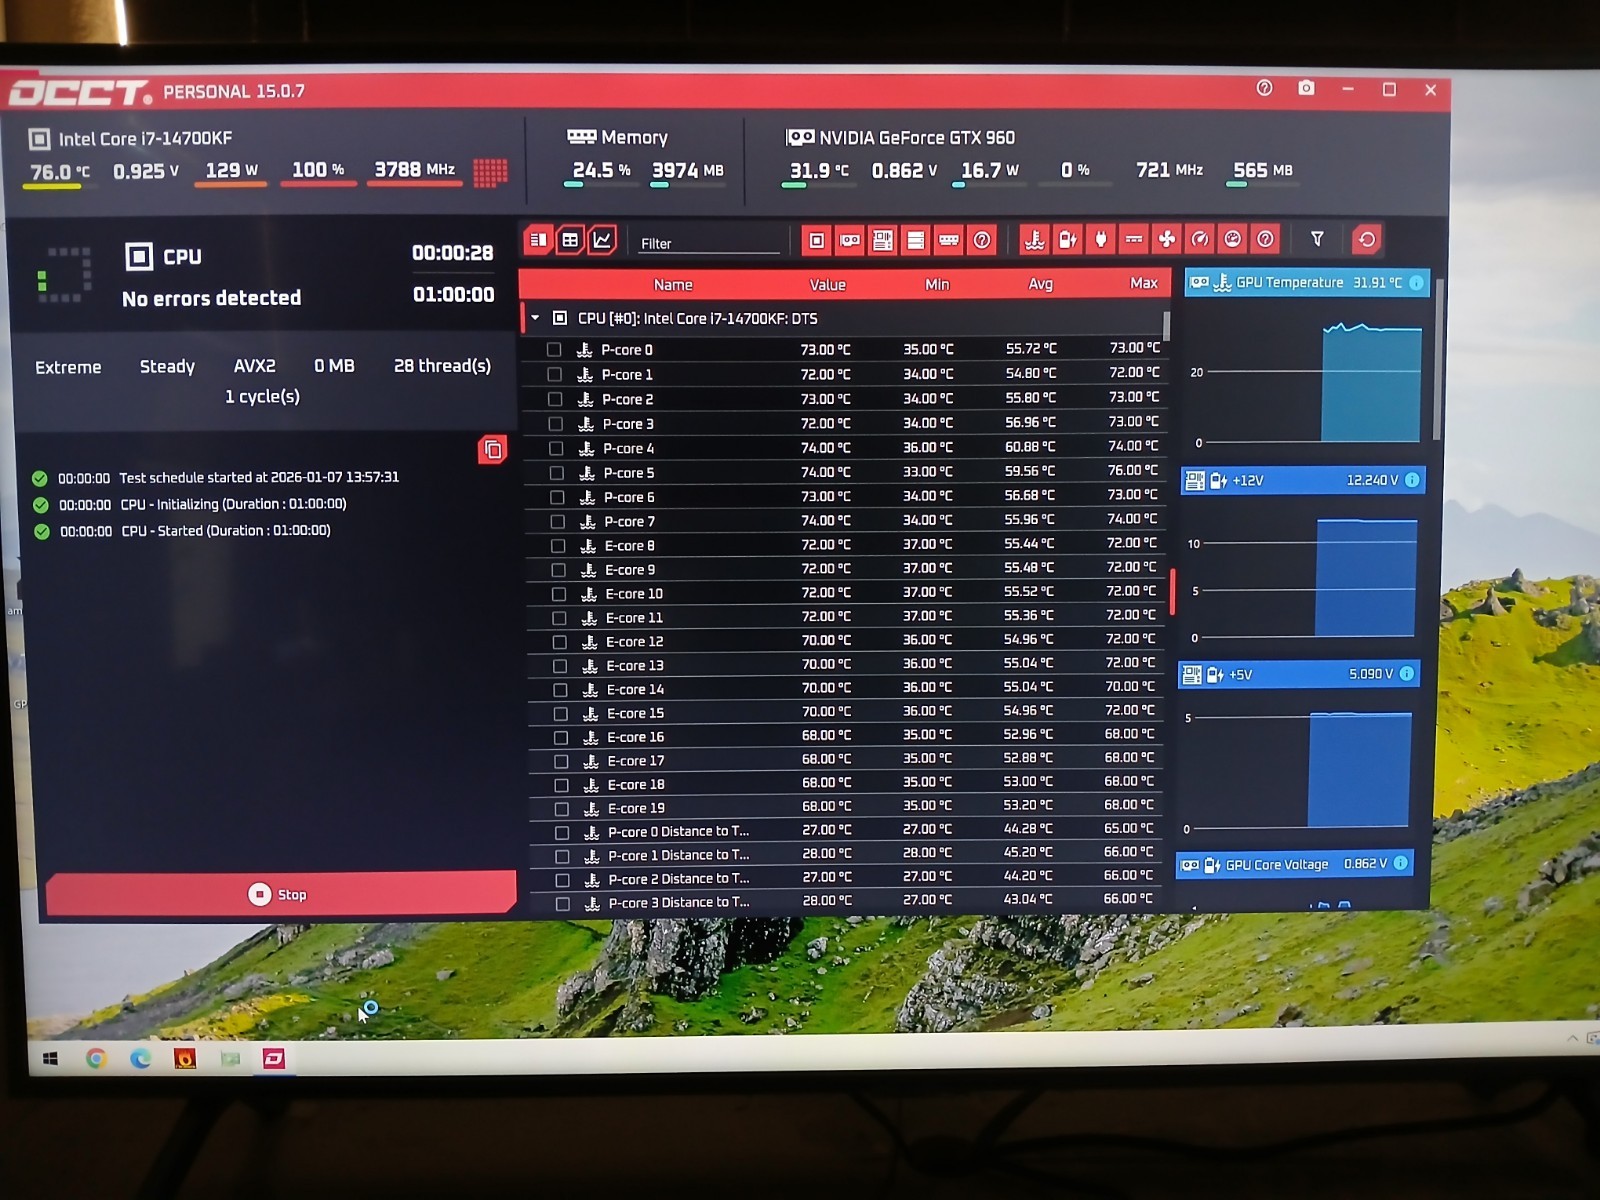Toggle the fan sensor type filter
Viewport: 1600px width, 1200px height.
(1166, 240)
